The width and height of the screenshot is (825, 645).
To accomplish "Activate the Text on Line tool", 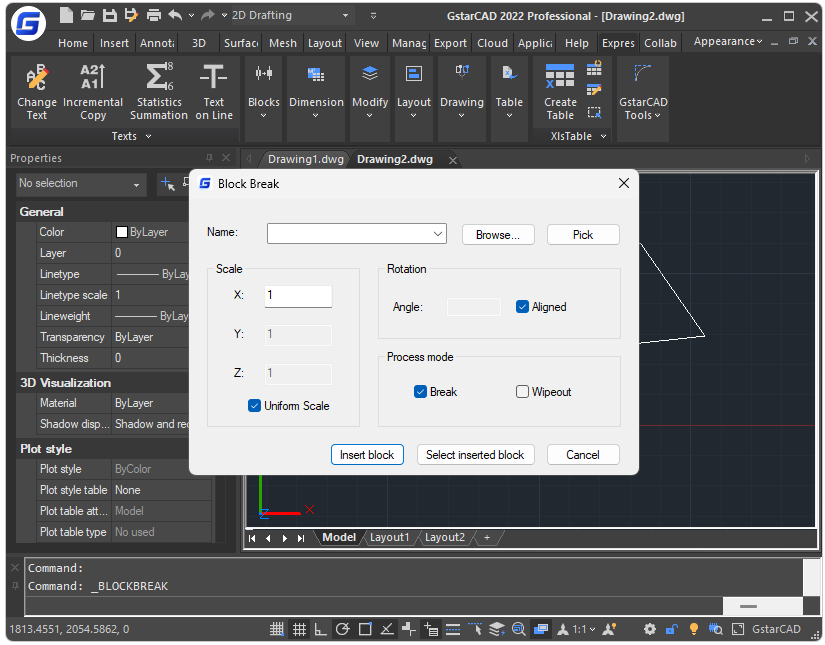I will pos(214,93).
